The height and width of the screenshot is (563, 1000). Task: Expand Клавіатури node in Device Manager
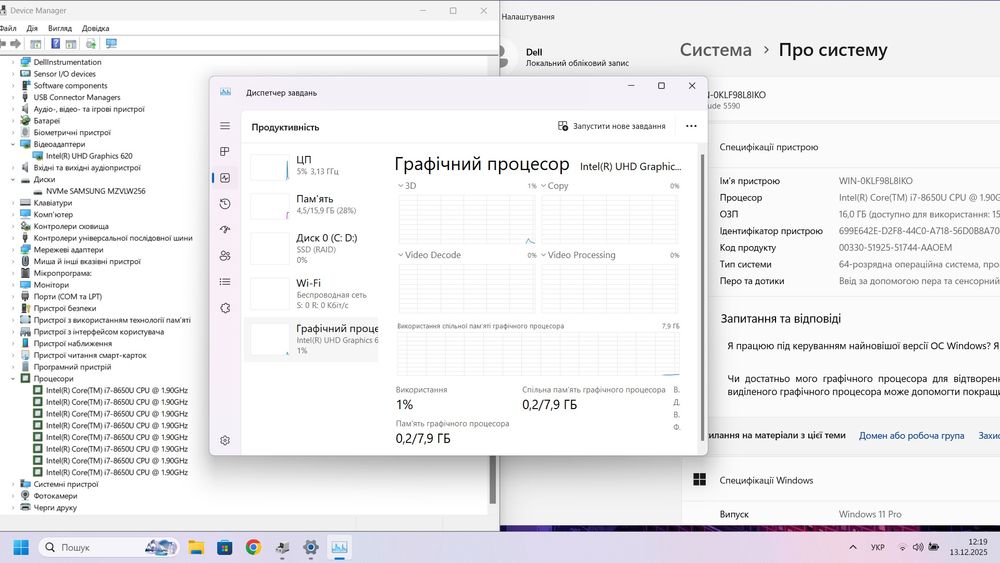click(13, 203)
